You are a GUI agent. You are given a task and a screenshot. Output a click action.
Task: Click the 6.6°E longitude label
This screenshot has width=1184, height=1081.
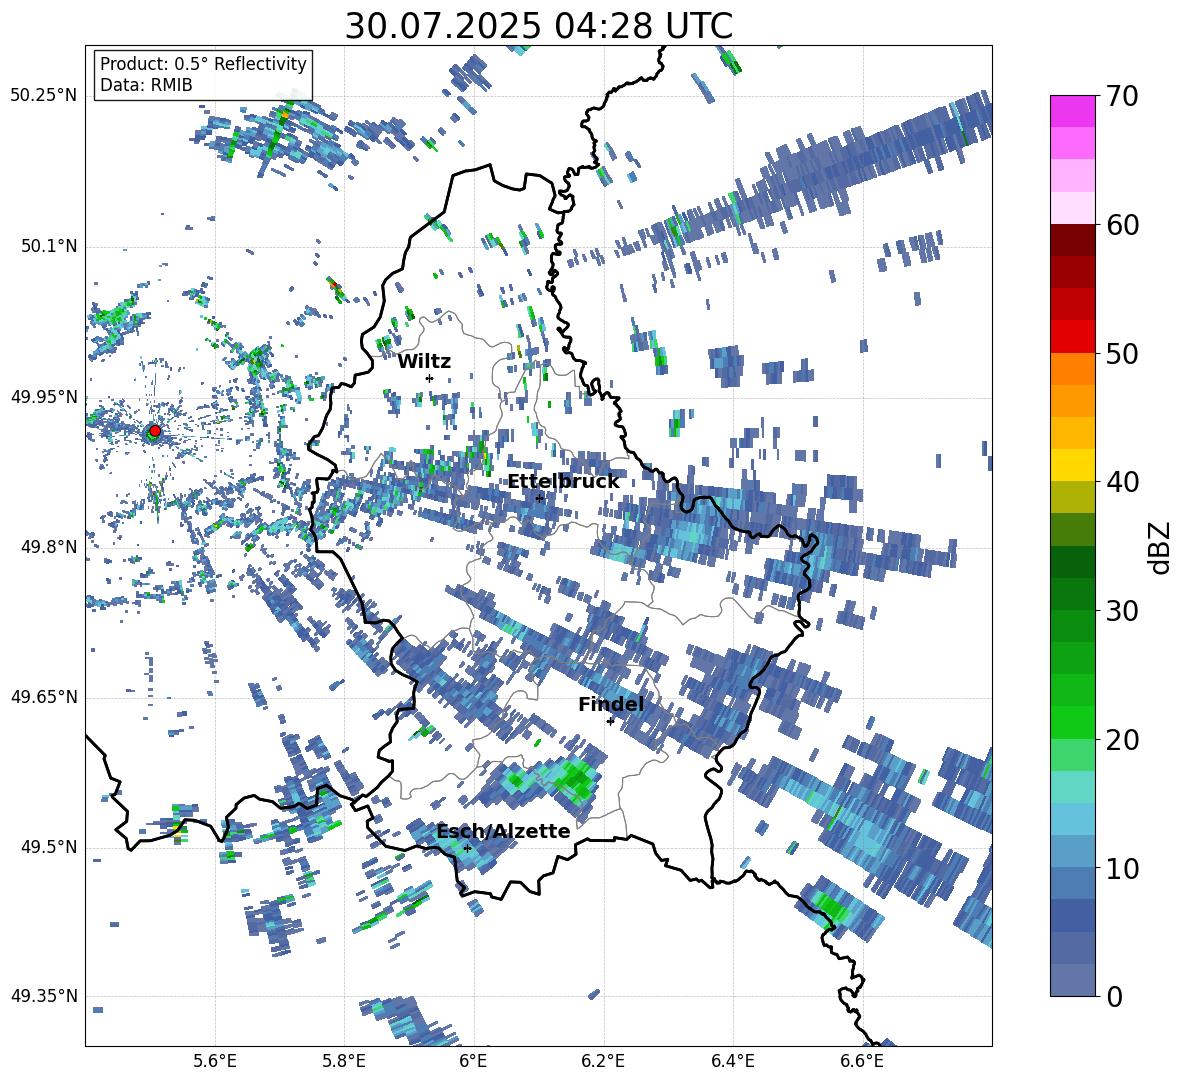tap(862, 1061)
